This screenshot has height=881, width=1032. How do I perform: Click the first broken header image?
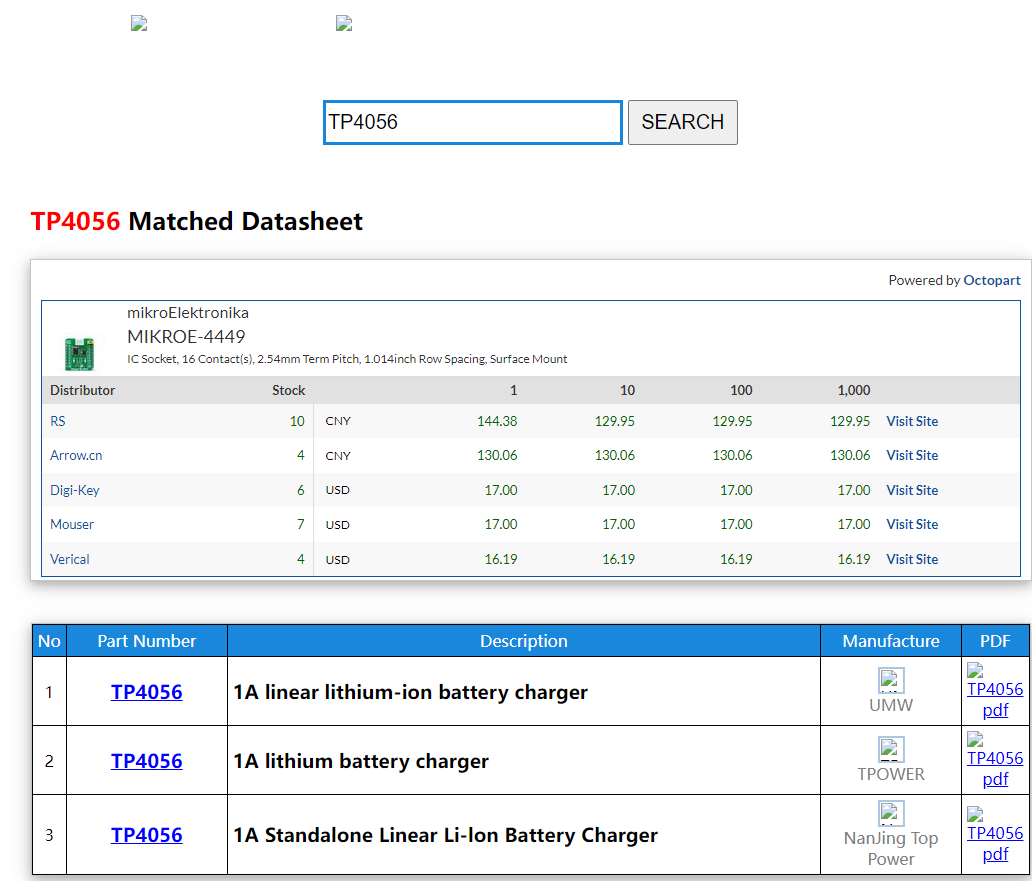[x=139, y=24]
